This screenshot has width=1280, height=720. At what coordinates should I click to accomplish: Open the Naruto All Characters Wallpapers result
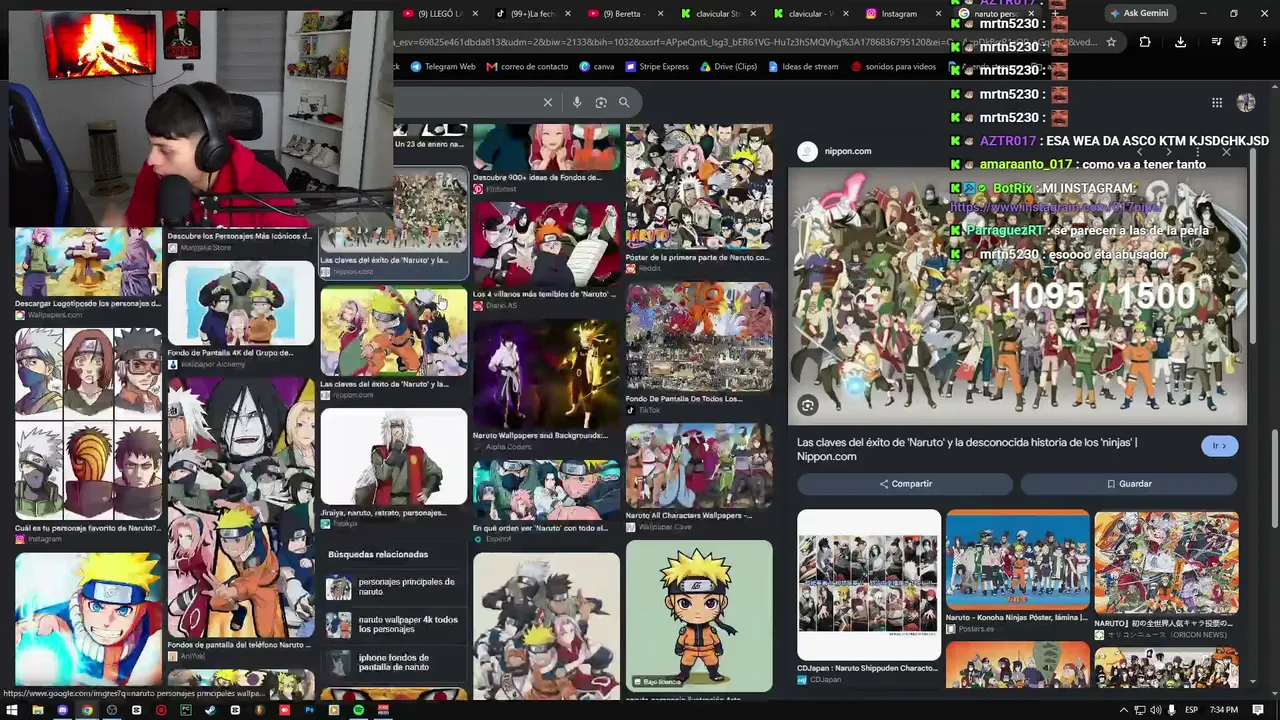699,466
